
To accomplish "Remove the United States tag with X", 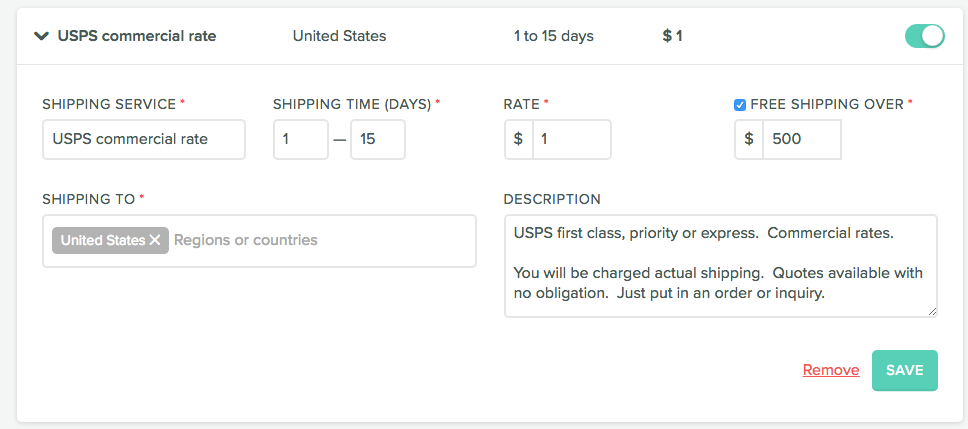I will [x=155, y=240].
